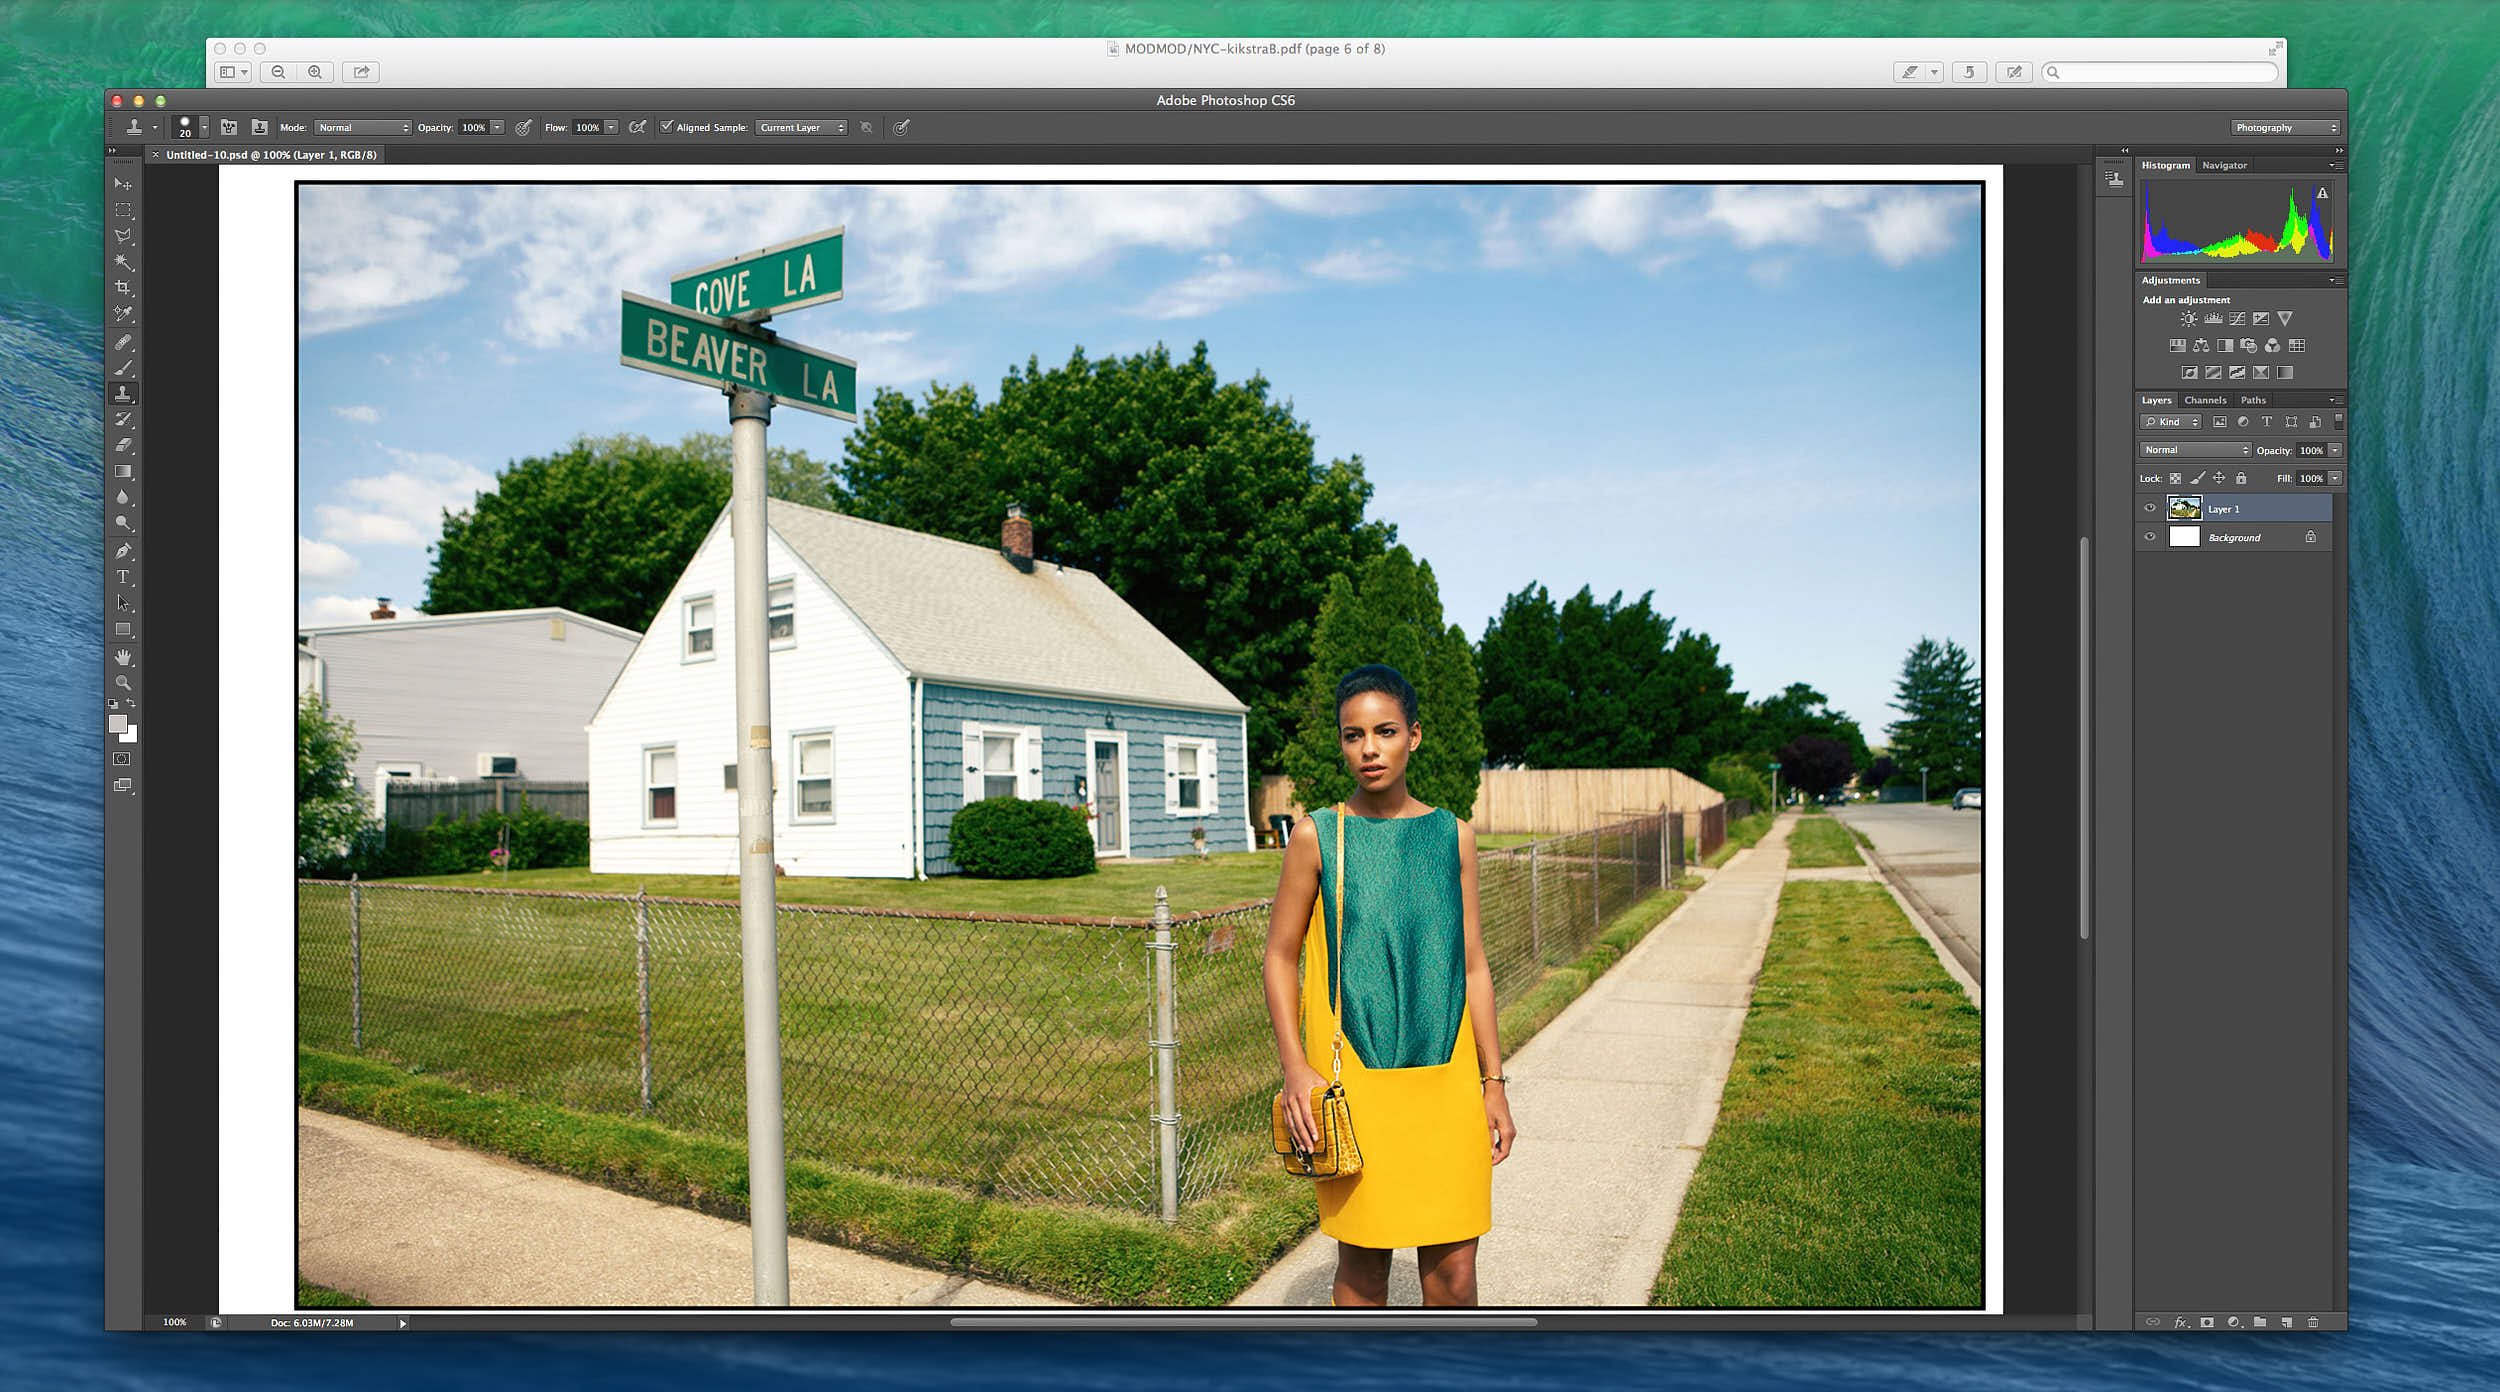Add a Brightness/Contrast adjustment

(2189, 319)
